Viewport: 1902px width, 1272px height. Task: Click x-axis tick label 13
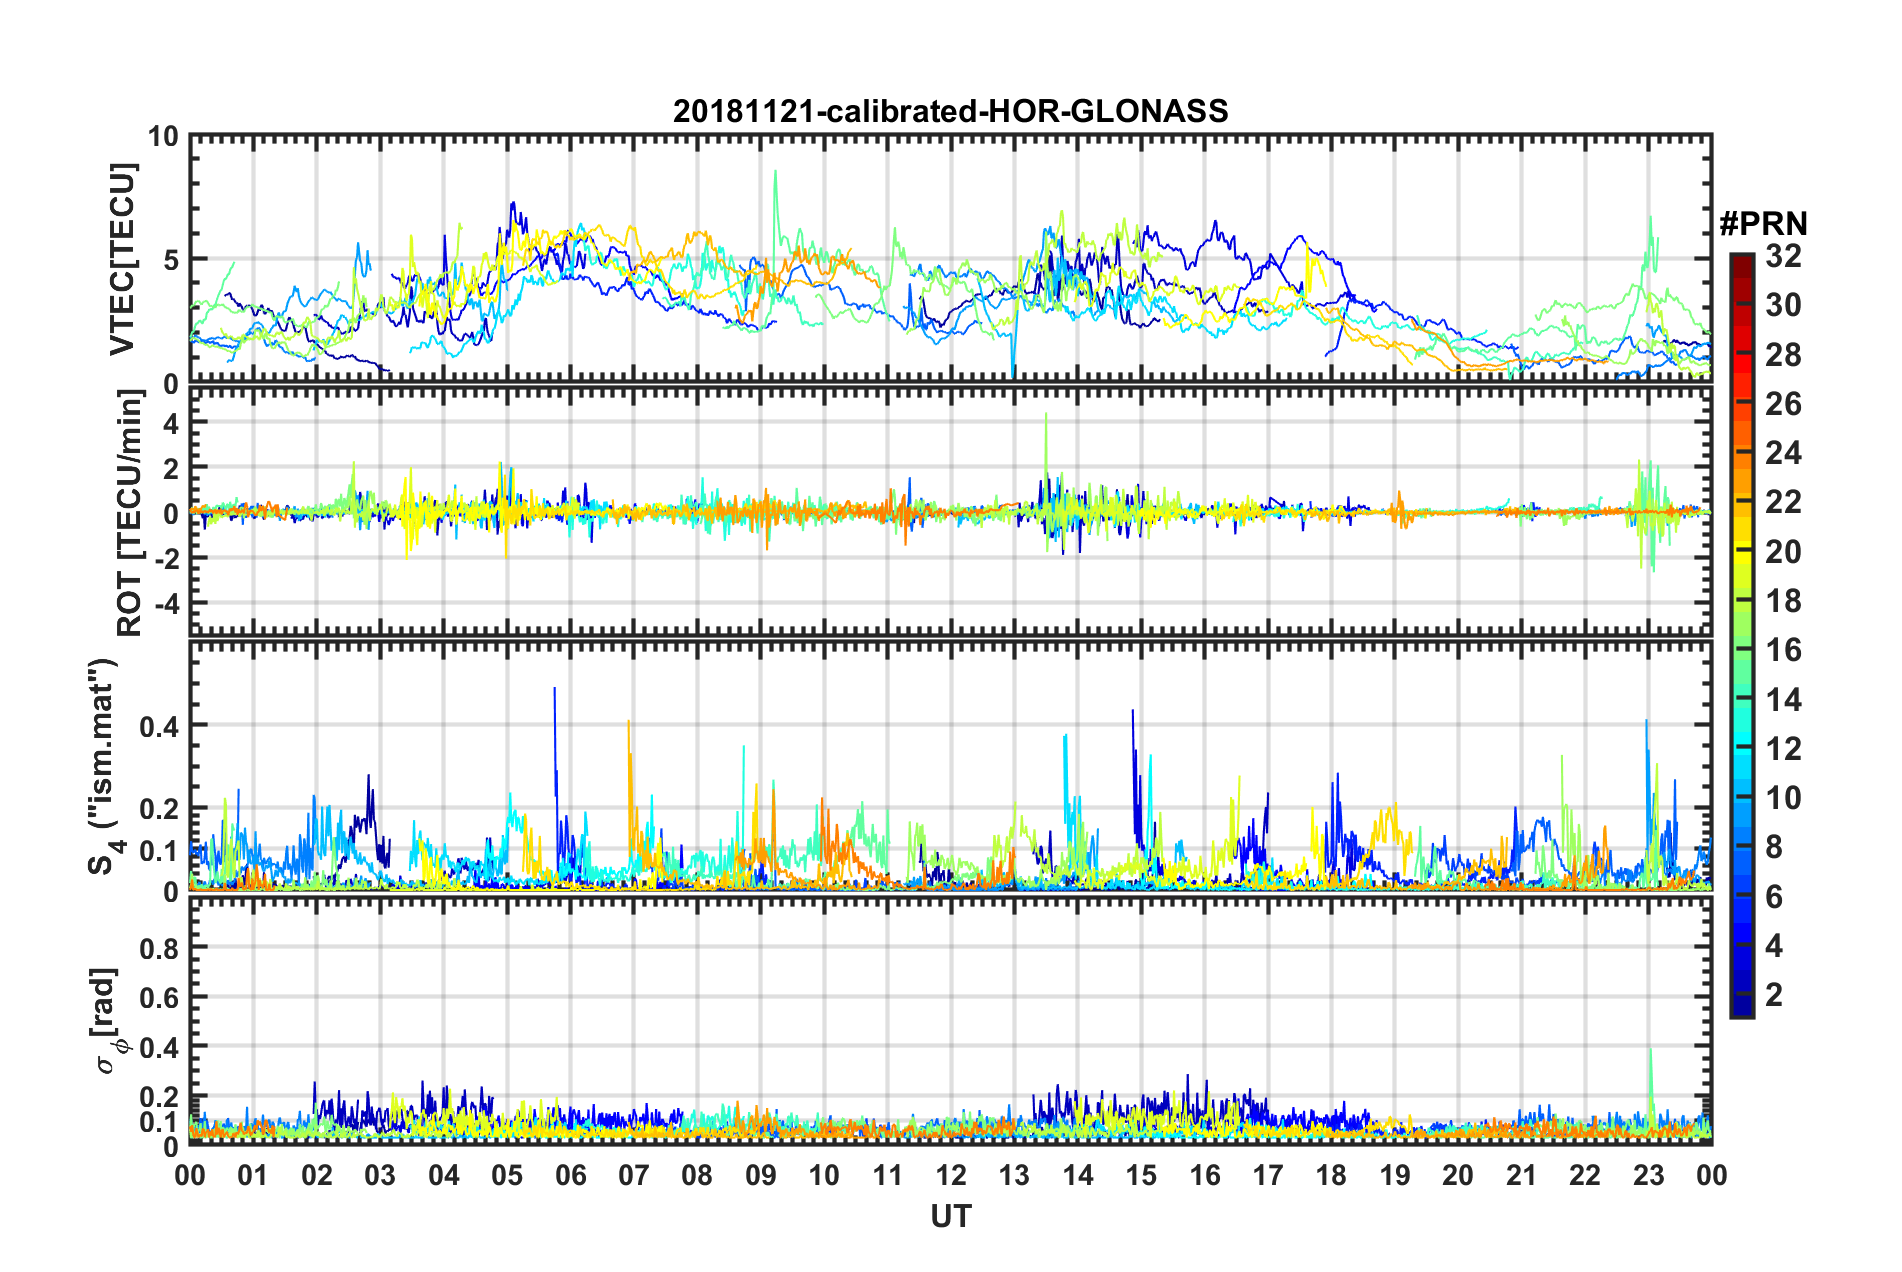click(x=1014, y=1175)
